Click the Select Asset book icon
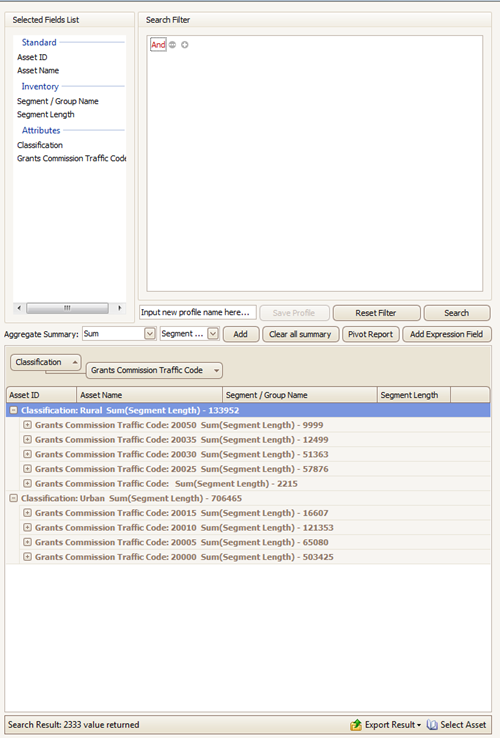 [432, 724]
